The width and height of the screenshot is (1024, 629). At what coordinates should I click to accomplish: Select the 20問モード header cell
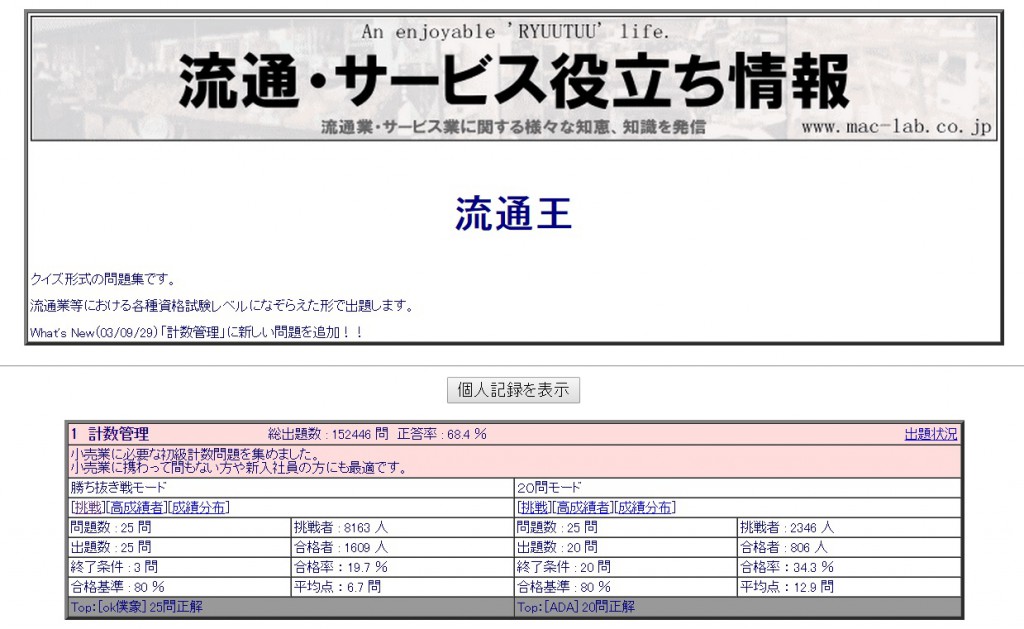(548, 487)
